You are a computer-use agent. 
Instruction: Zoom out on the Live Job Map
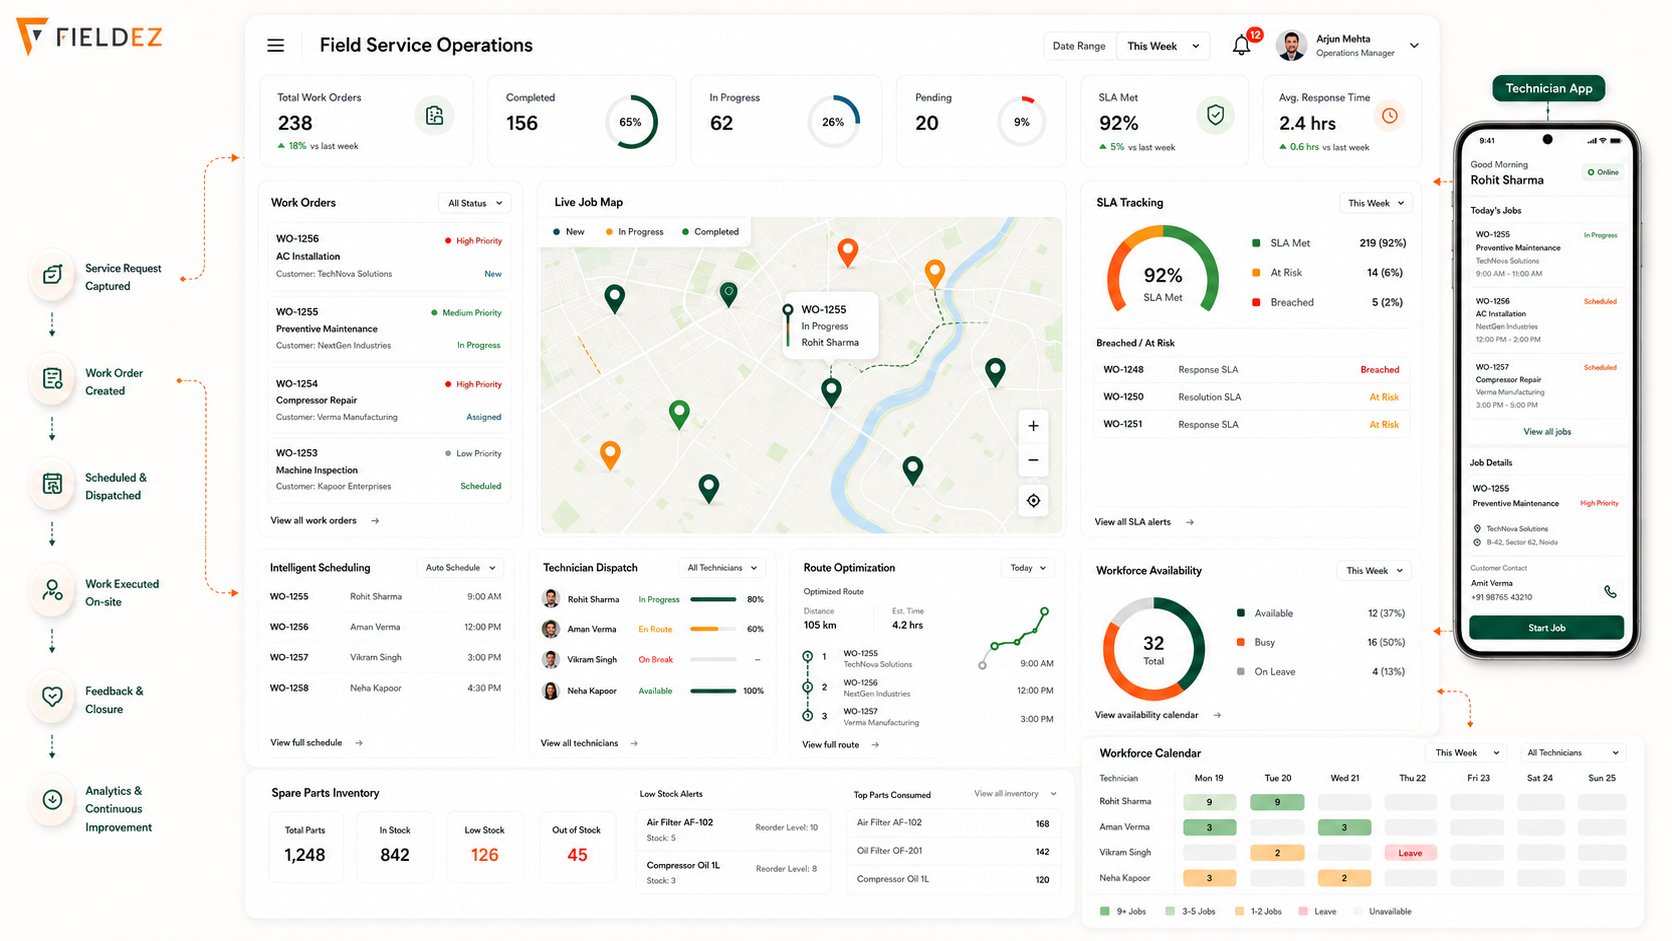click(1033, 460)
